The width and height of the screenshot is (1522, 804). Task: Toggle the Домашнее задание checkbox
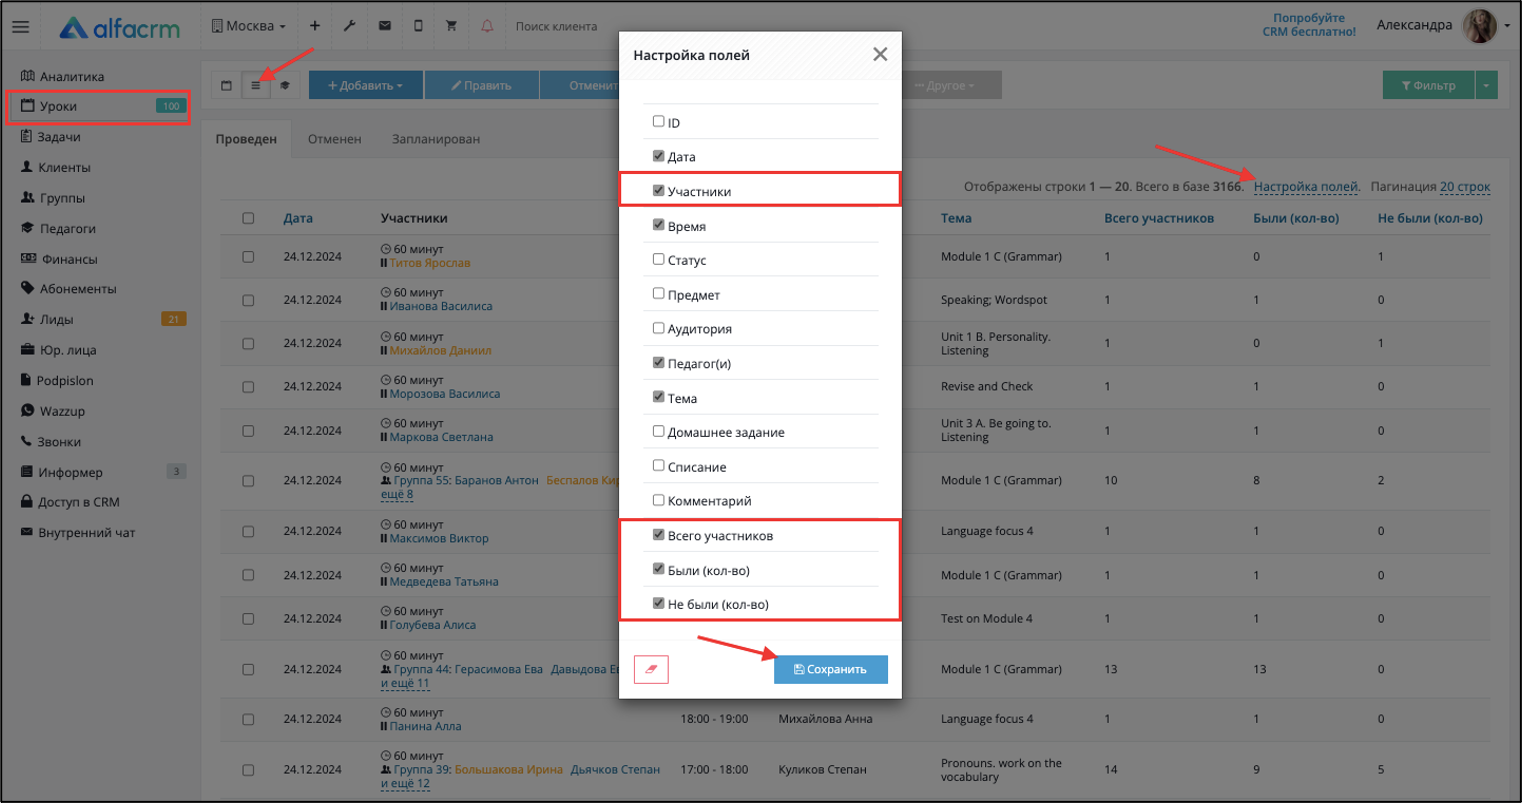(x=658, y=431)
